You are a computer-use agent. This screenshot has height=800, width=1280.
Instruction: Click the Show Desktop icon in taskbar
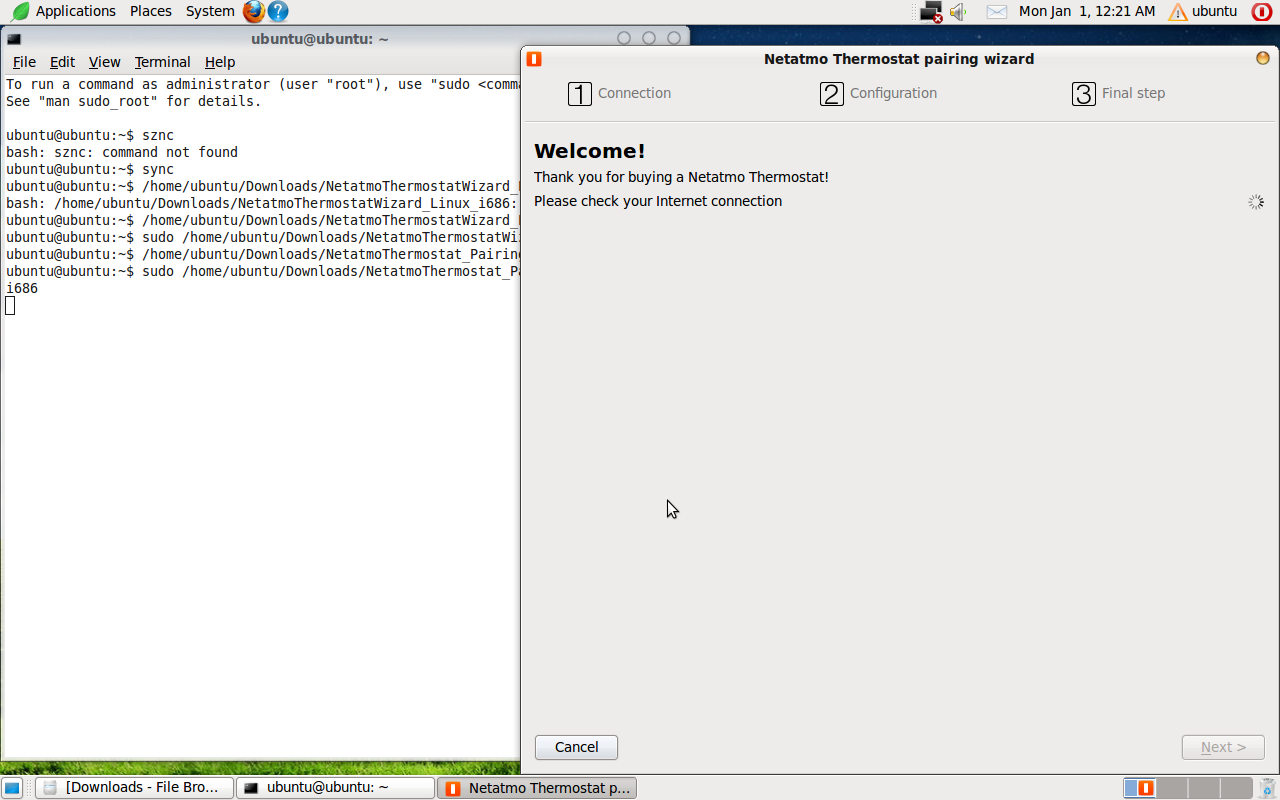click(x=12, y=788)
